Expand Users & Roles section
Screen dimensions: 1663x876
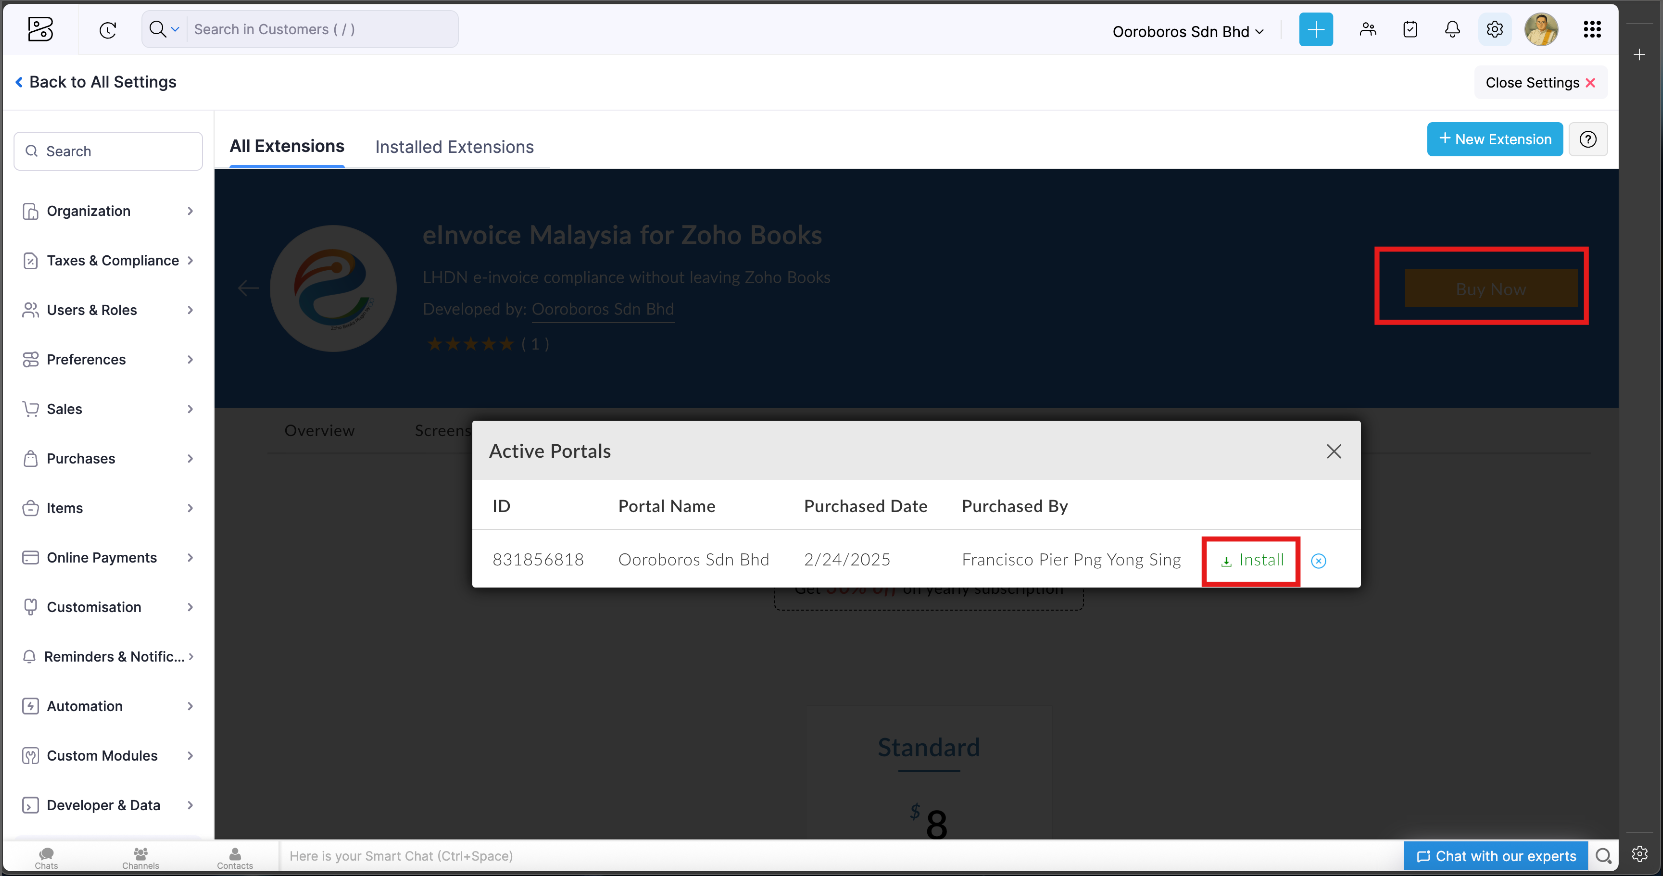[108, 310]
